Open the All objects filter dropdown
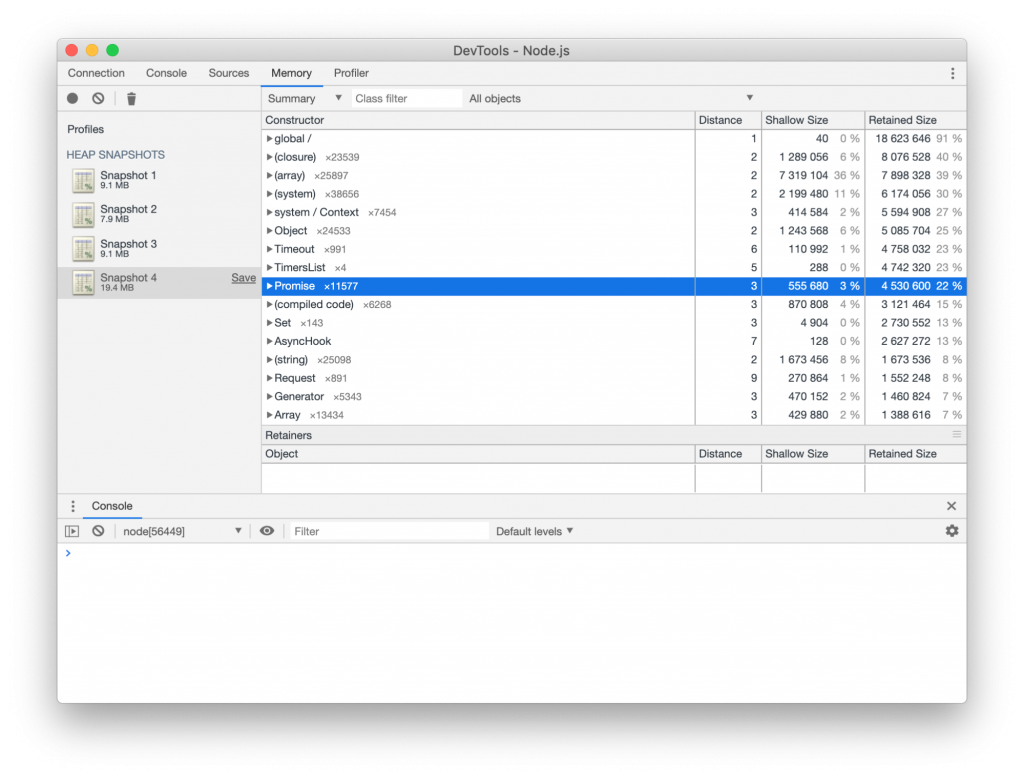 611,99
